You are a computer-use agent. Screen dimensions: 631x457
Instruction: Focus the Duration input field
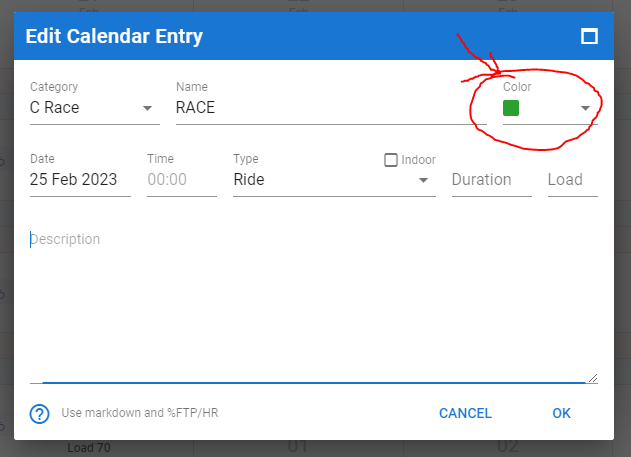[x=491, y=180]
